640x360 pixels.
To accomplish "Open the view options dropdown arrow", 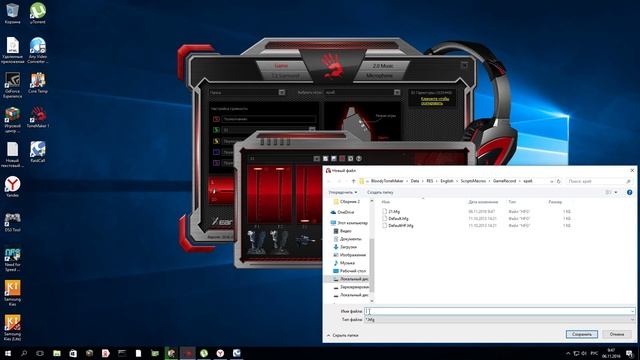I will coord(616,192).
